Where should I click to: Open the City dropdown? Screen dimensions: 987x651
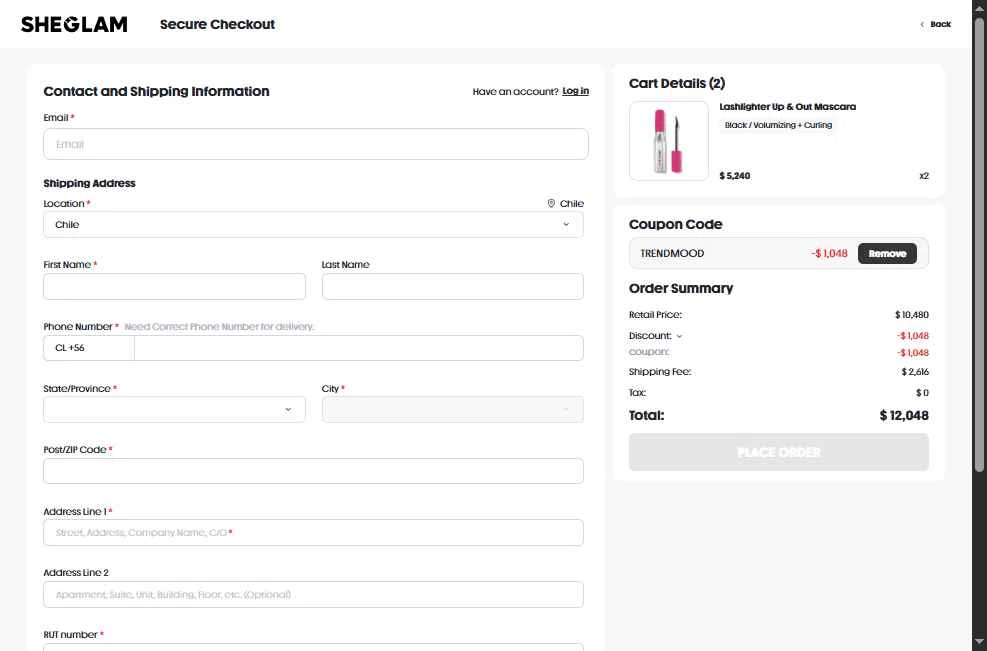point(453,409)
